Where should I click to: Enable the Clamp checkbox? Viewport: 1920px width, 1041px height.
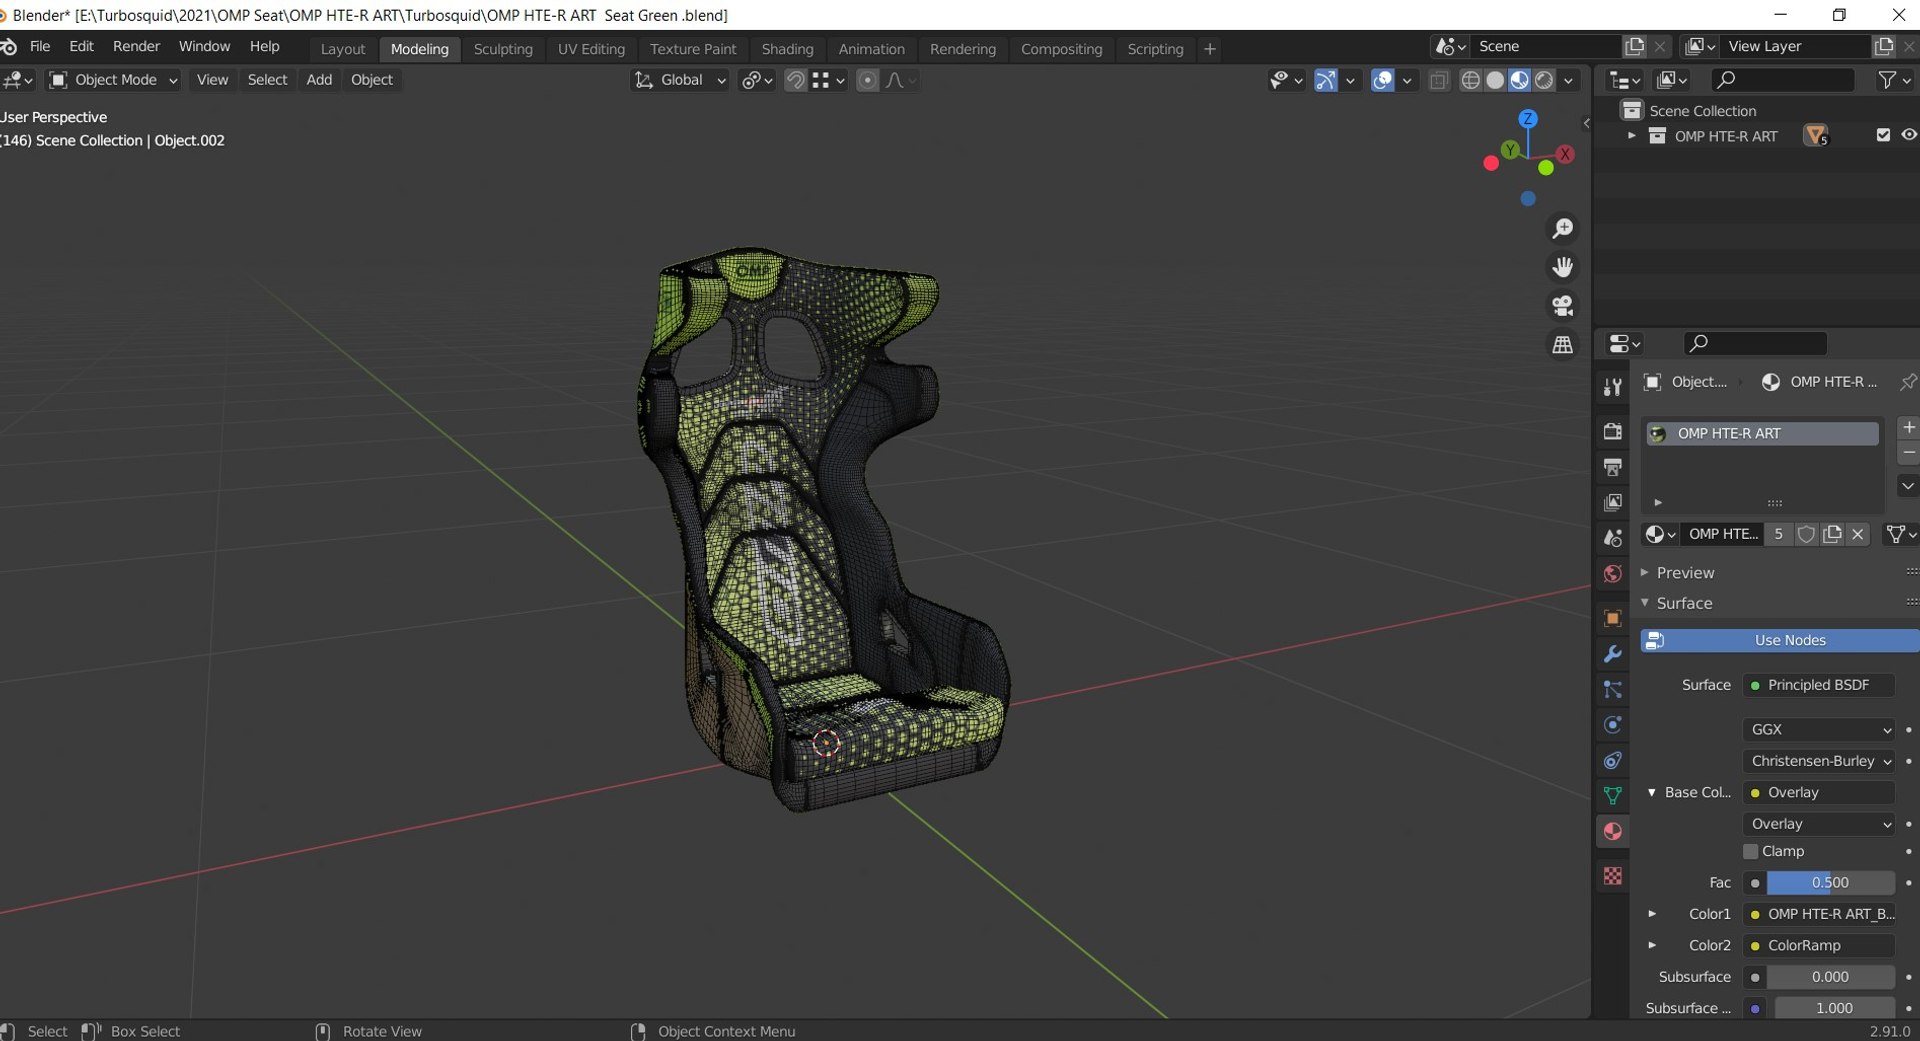[x=1750, y=851]
